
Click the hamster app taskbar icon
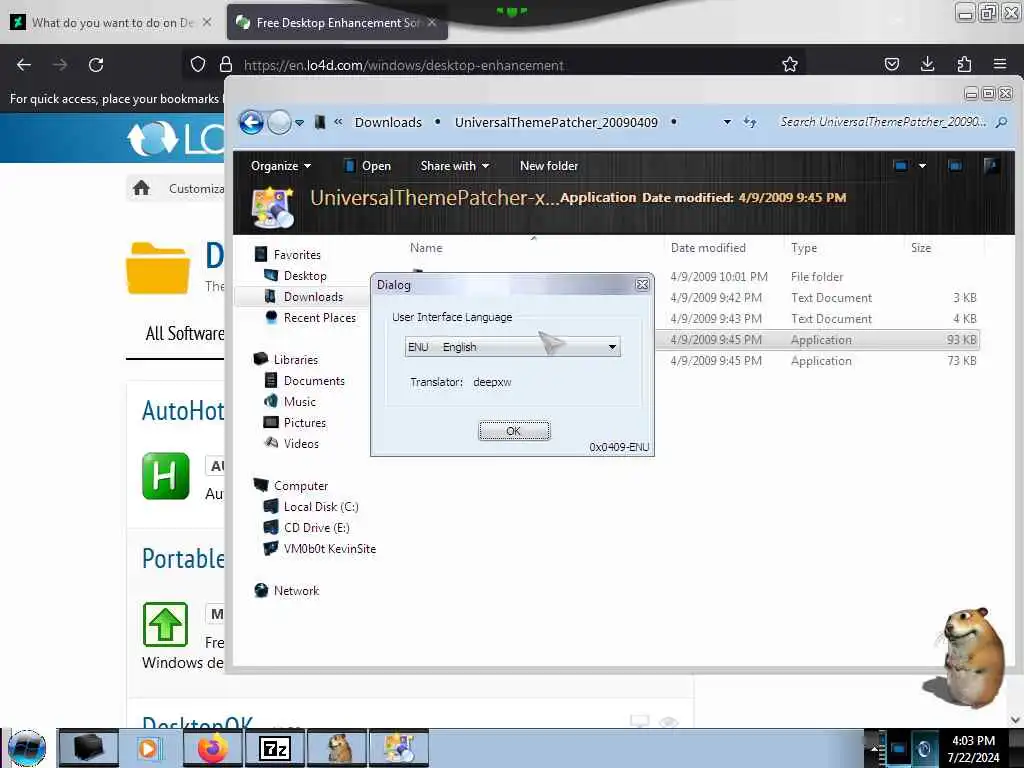tap(338, 748)
